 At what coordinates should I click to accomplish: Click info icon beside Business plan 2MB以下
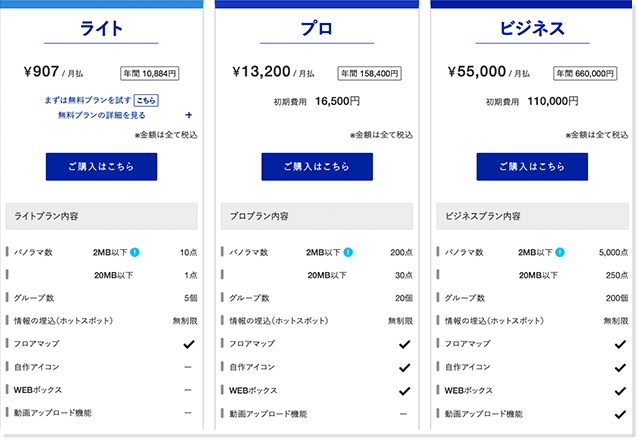click(564, 252)
